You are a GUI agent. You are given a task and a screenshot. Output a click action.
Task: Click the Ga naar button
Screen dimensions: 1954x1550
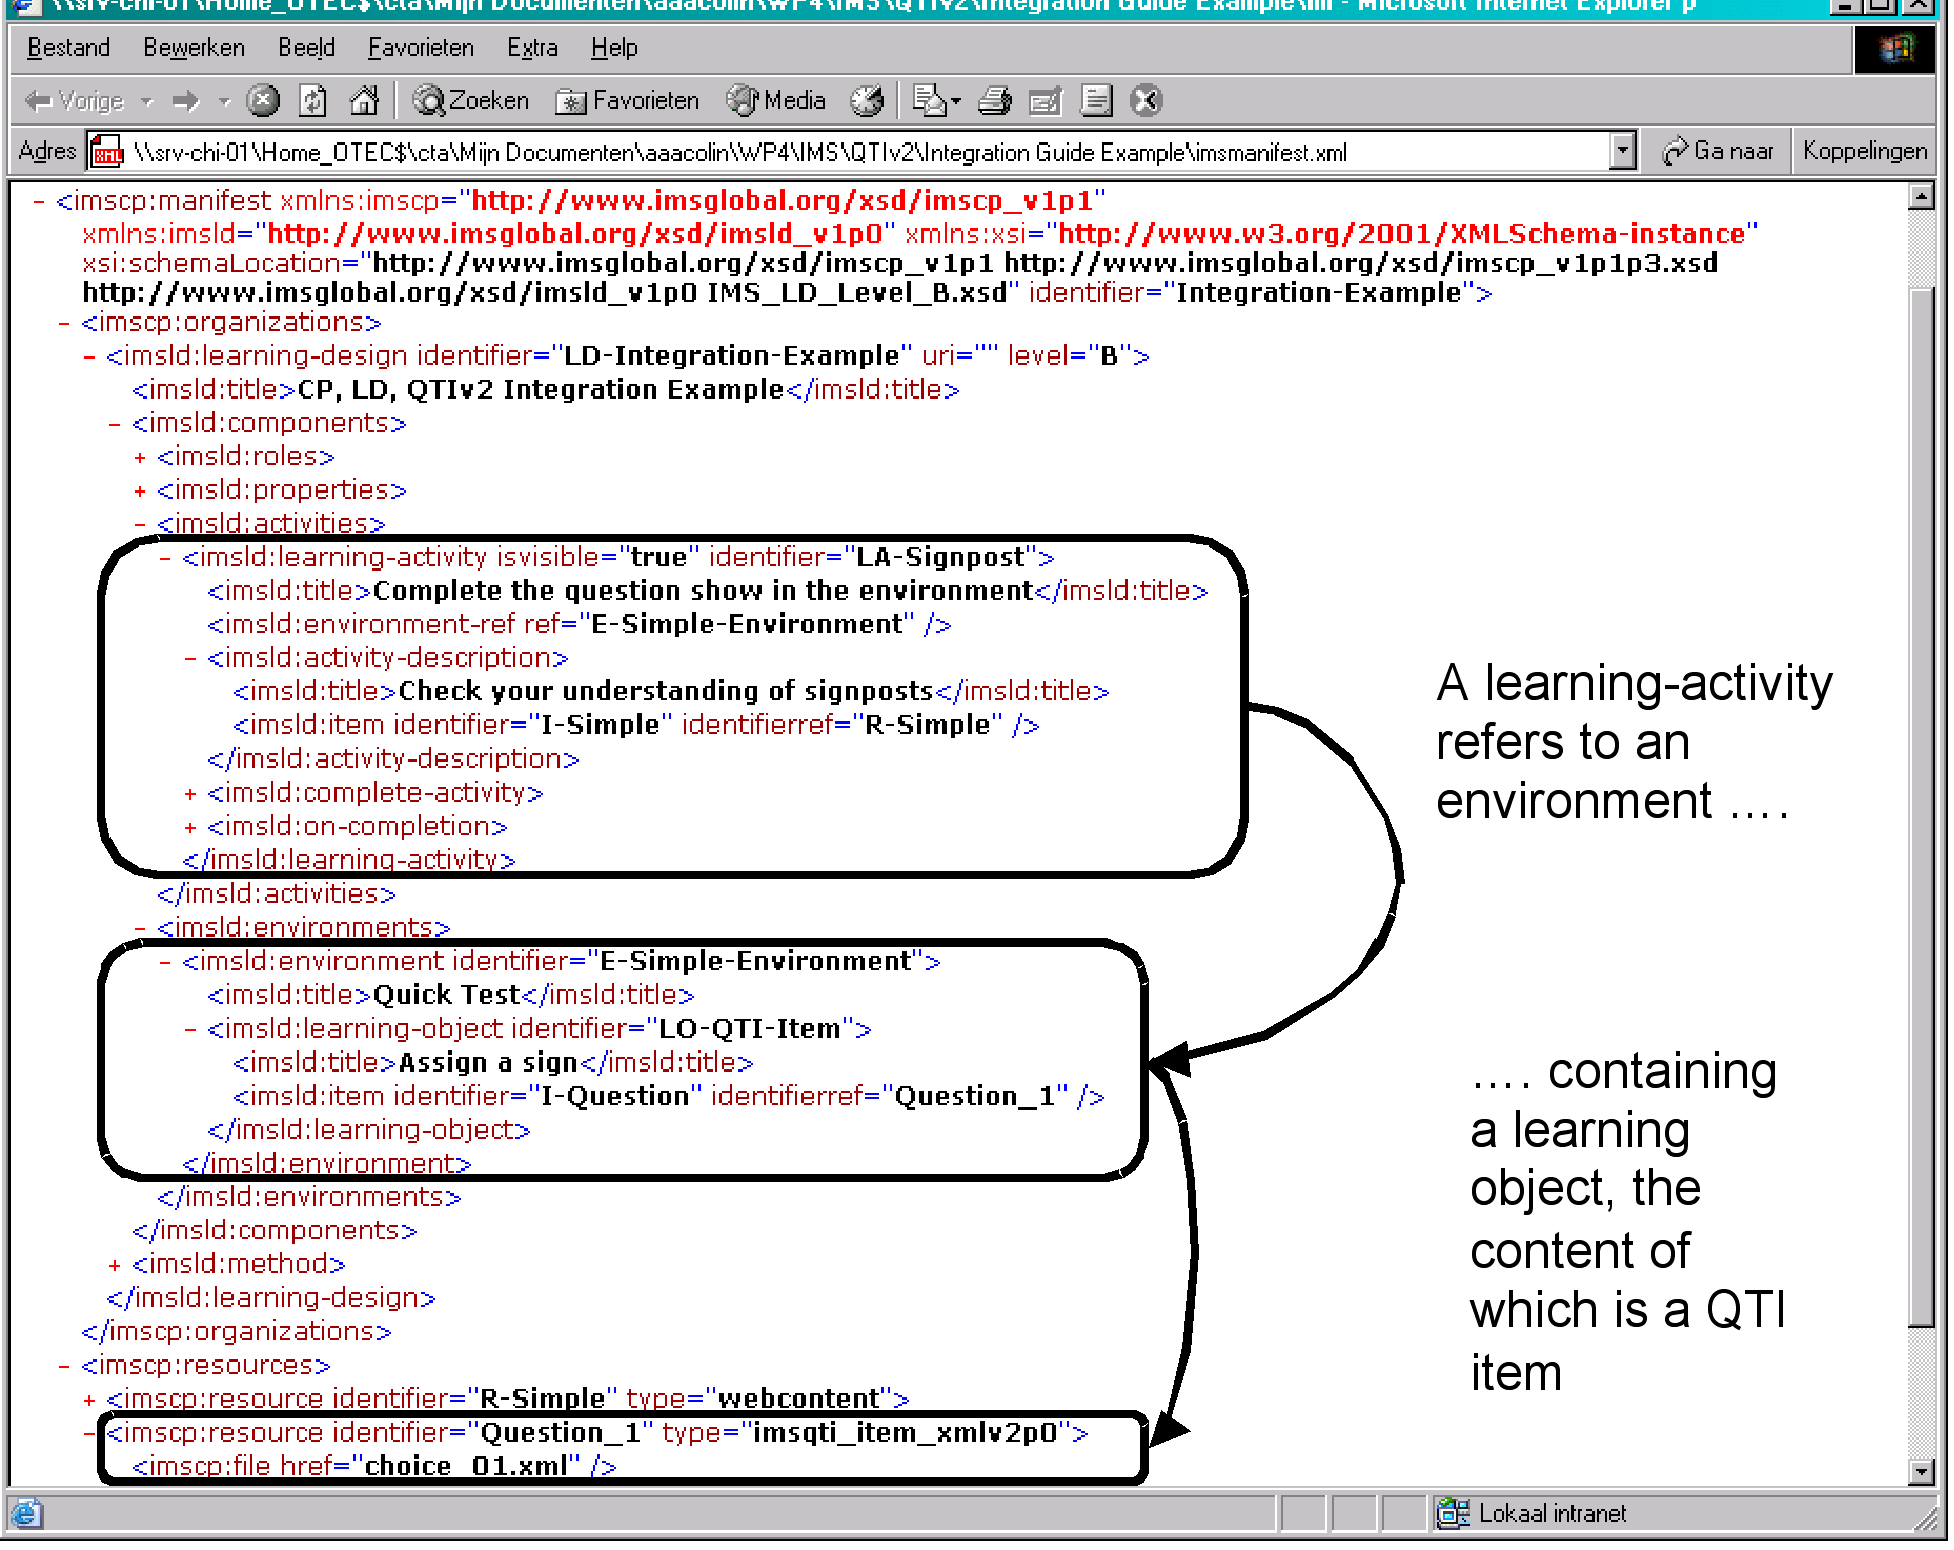tap(1718, 152)
